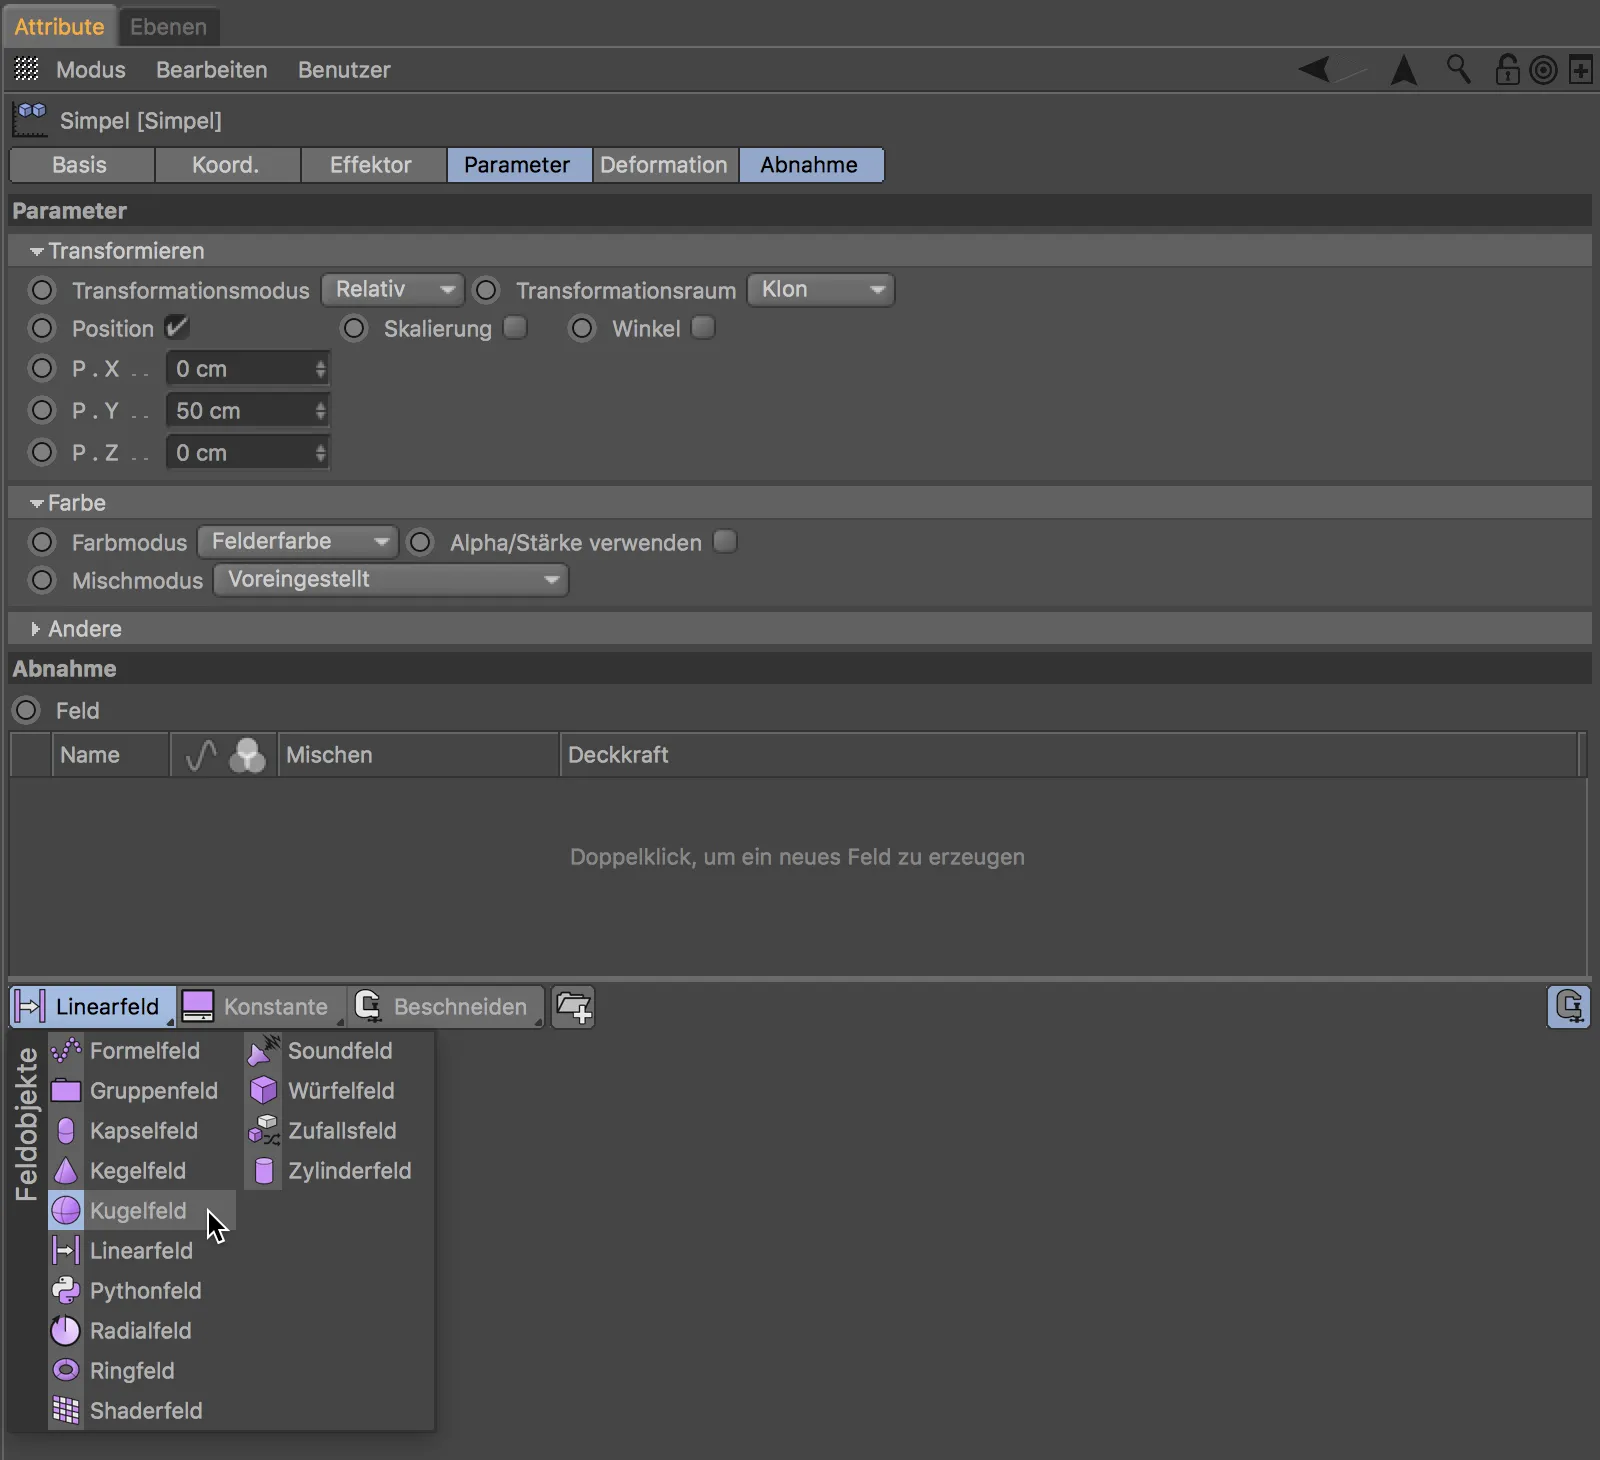Toggle the lock element icon
The width and height of the screenshot is (1600, 1460).
(1507, 69)
